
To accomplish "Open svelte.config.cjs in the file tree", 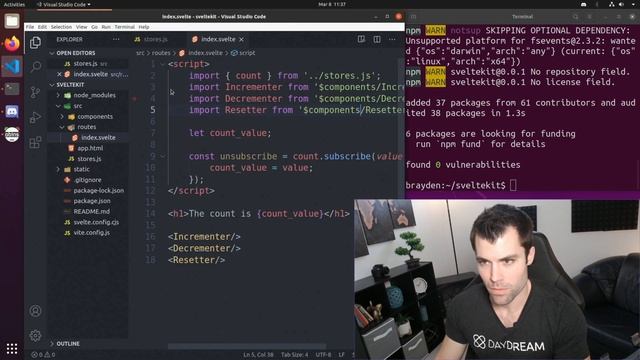I will pyautogui.click(x=96, y=222).
